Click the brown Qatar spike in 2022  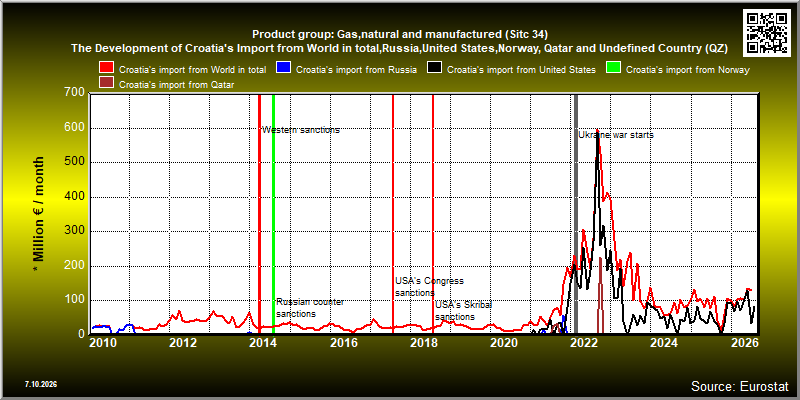click(601, 296)
